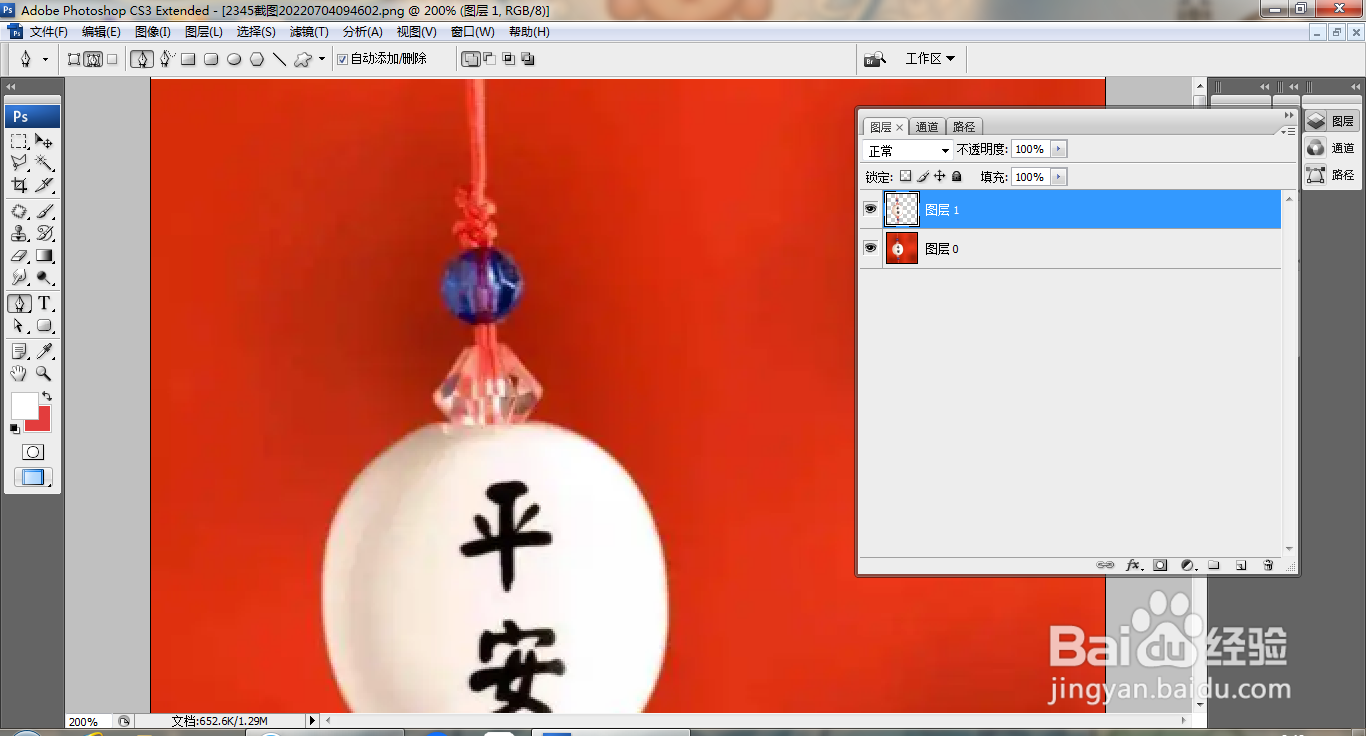Click the foreground color swatch
This screenshot has height=736, width=1366.
coord(24,405)
